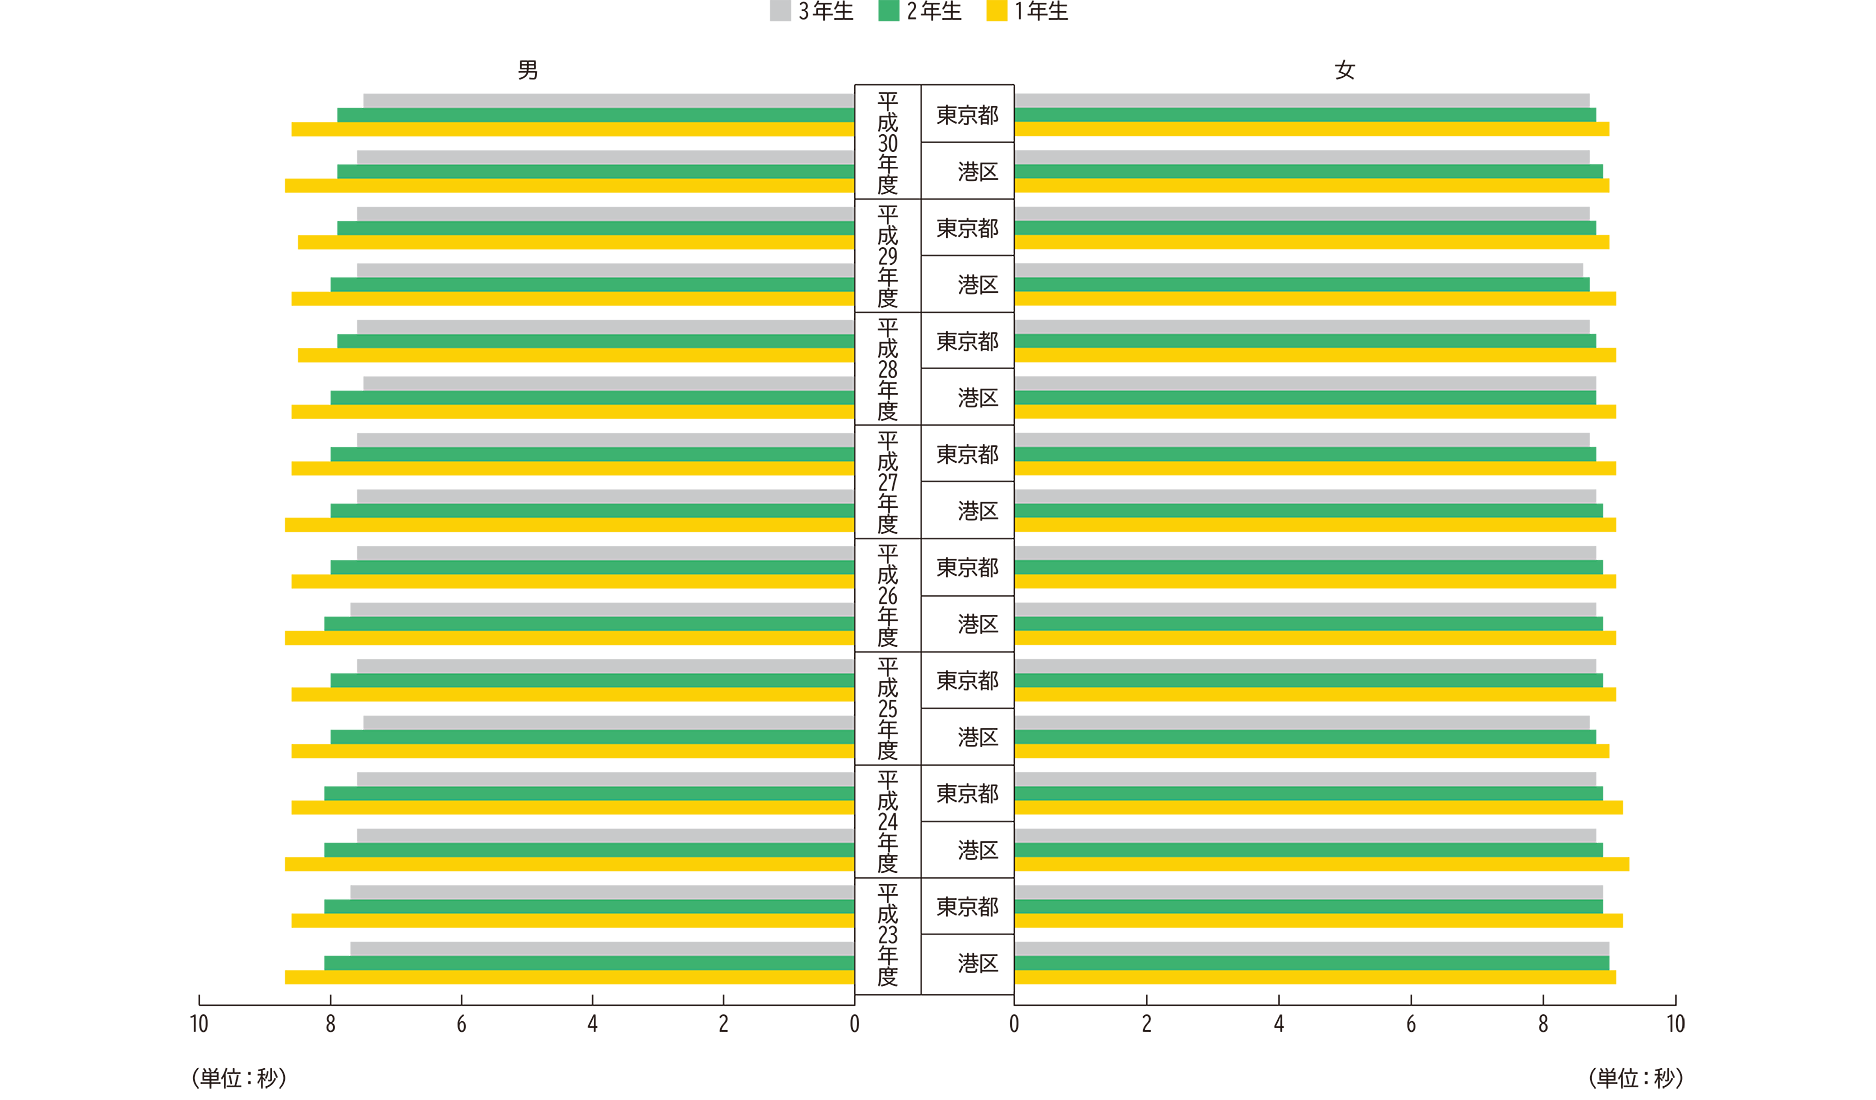Click 港区 cell in 平成26年度 group
This screenshot has width=1876, height=1100.
967,624
